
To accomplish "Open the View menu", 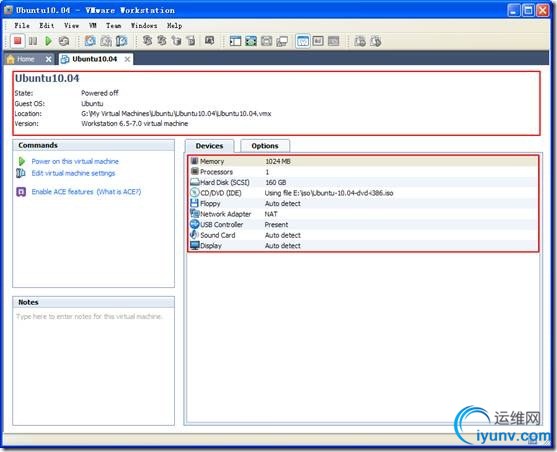I will [x=71, y=26].
